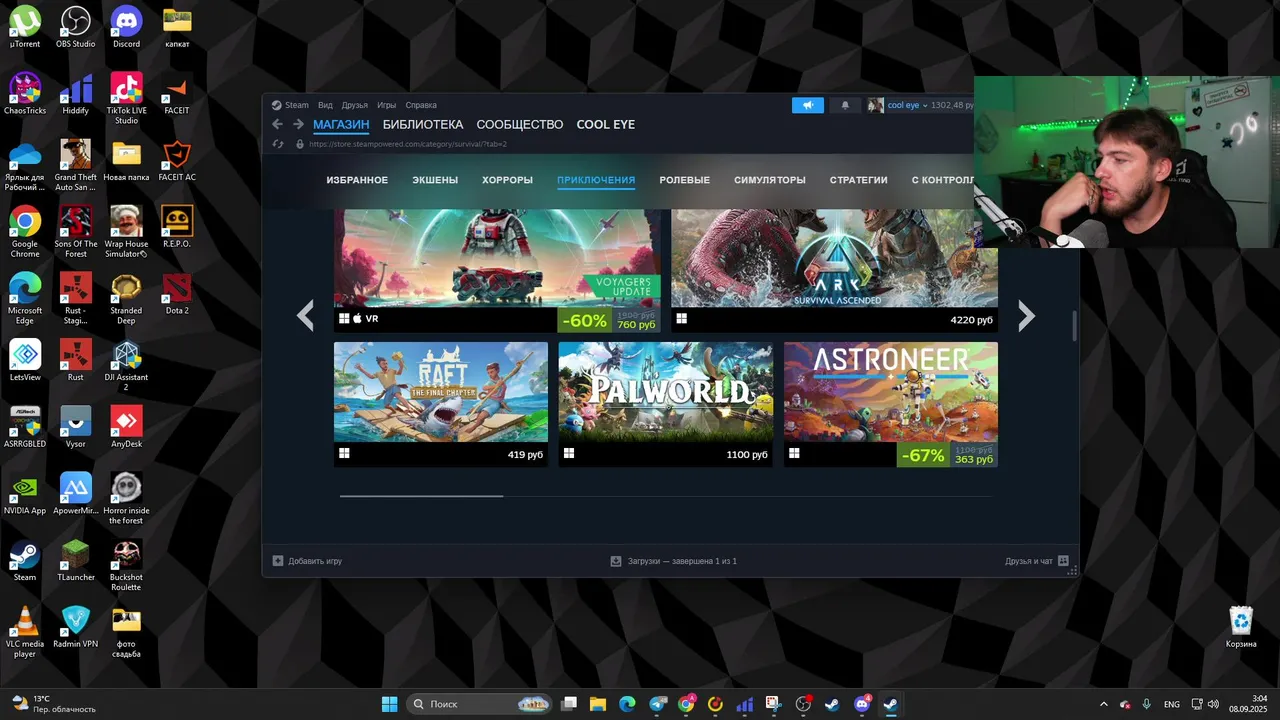Viewport: 1280px width, 720px height.
Task: Select the РОЛЕВЫЕ category tab
Action: pos(684,180)
